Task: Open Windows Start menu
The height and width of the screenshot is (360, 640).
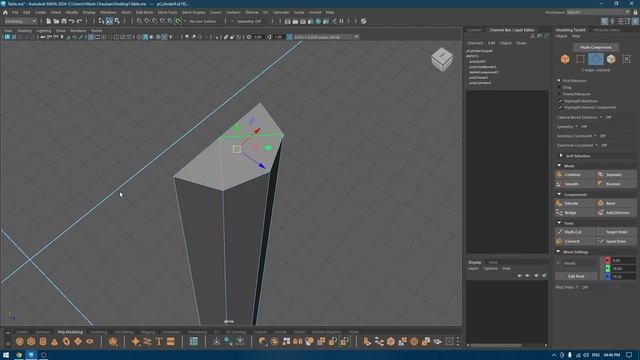Action: (x=6, y=355)
